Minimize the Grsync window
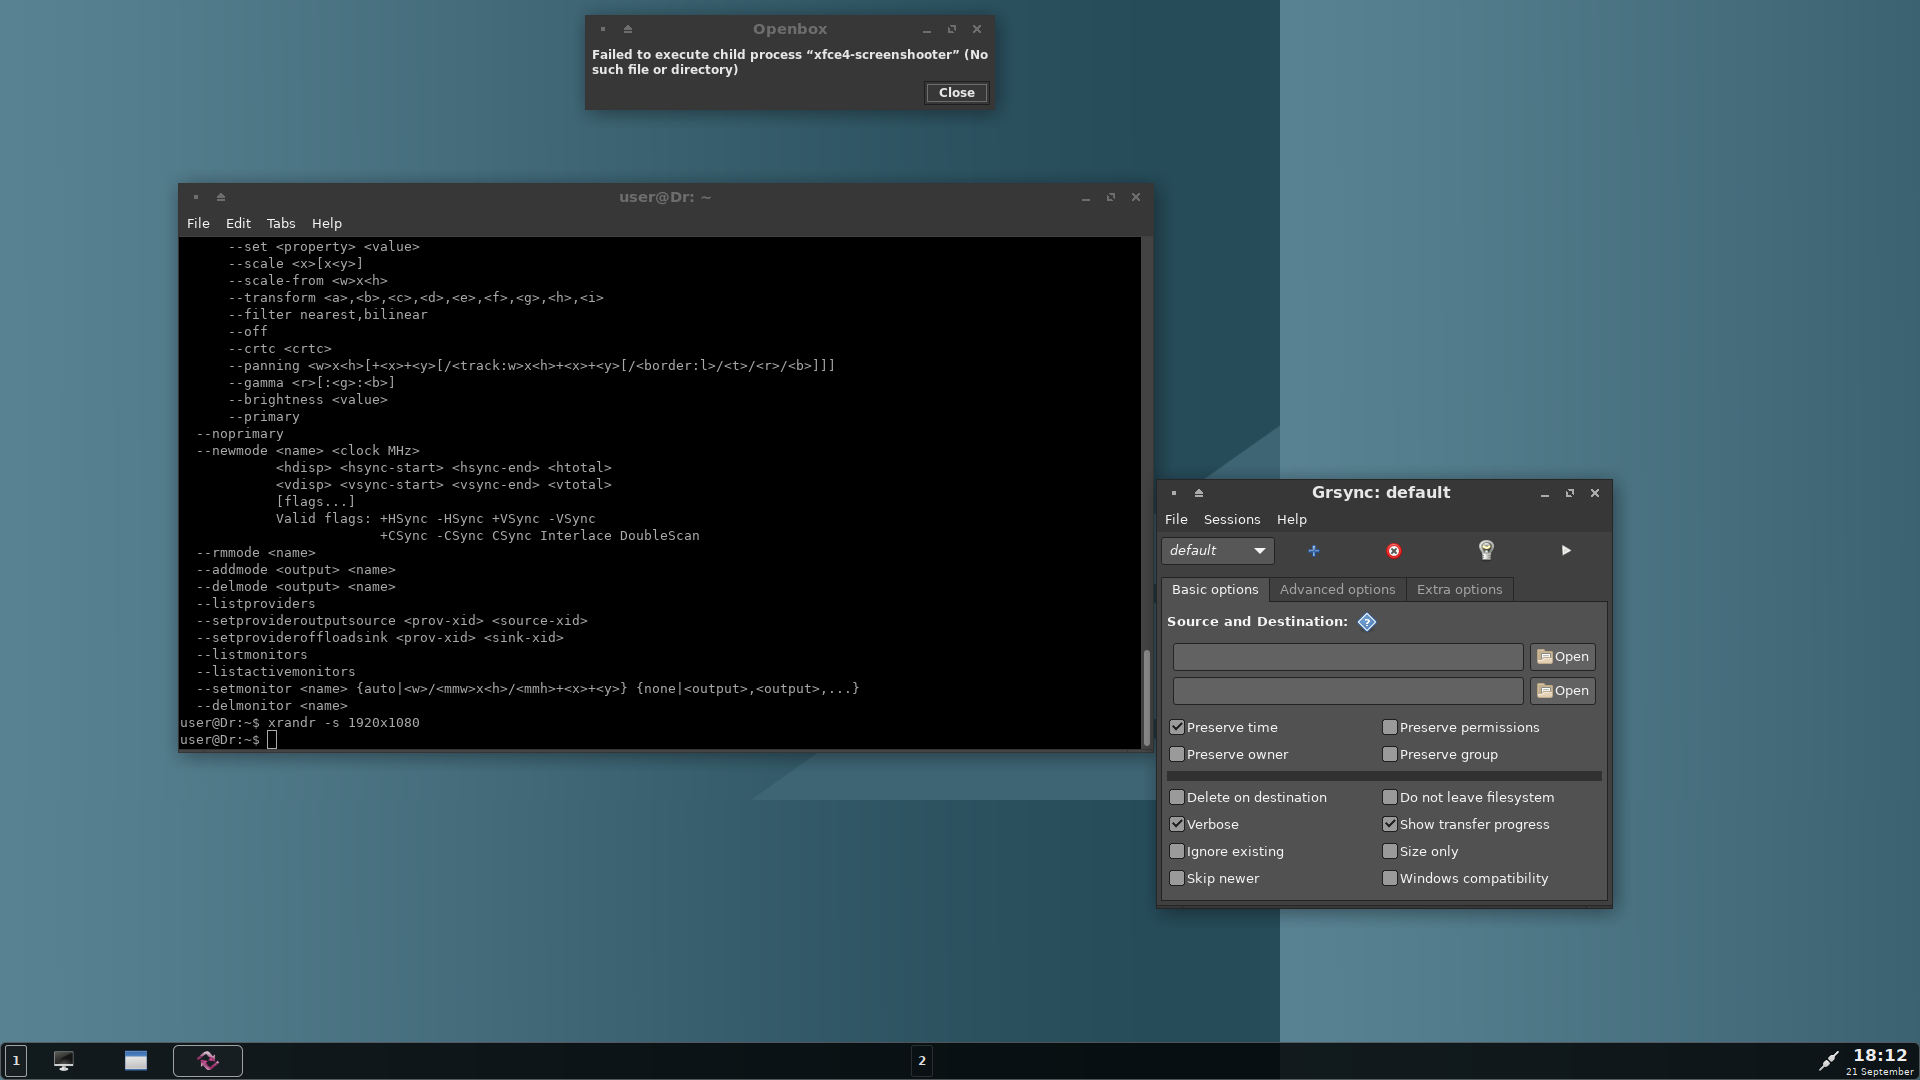The width and height of the screenshot is (1920, 1080). (x=1545, y=493)
